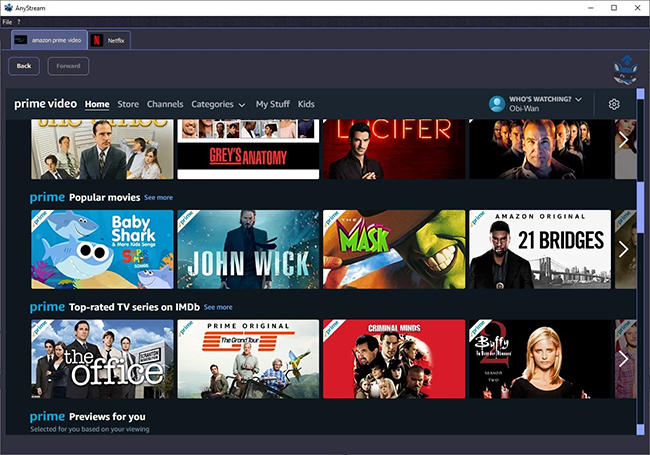Open the John Wick movie thumbnail
This screenshot has height=455, width=650.
tap(248, 249)
